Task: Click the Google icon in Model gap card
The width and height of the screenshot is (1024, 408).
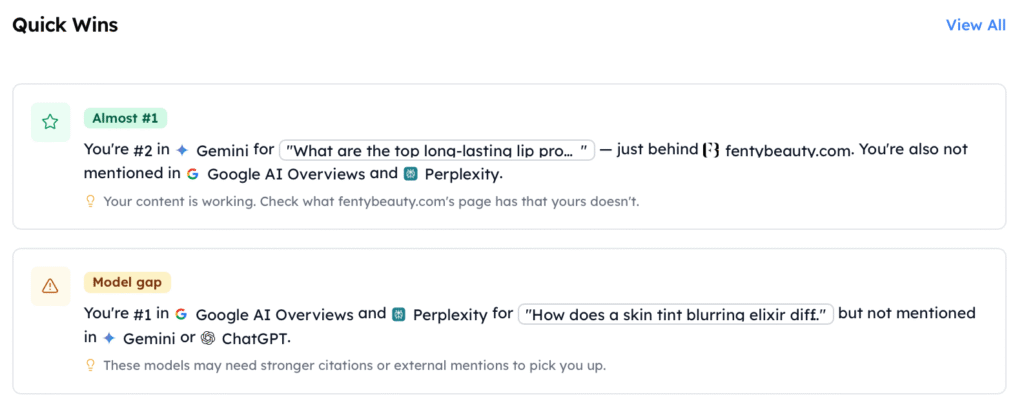Action: [181, 314]
